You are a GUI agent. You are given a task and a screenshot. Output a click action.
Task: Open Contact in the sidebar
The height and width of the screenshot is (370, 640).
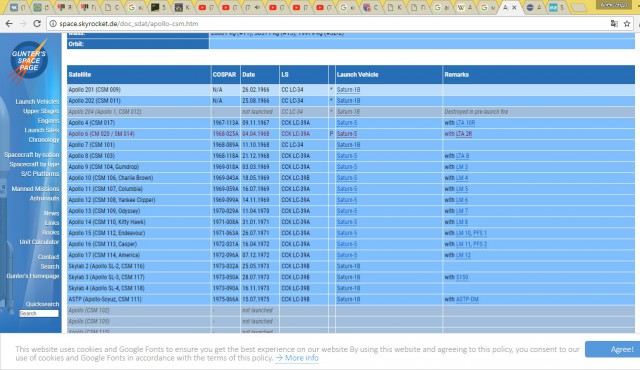pyautogui.click(x=48, y=257)
